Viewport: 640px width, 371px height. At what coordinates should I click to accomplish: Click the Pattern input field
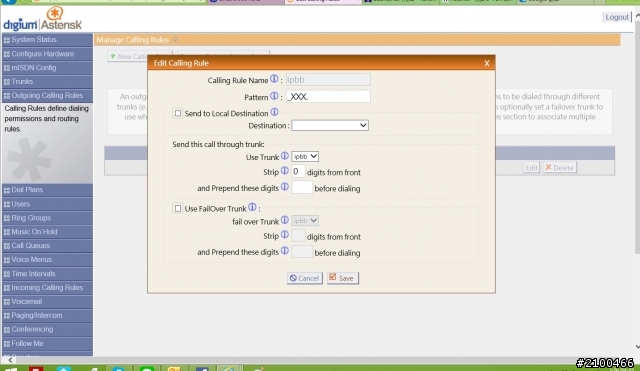pyautogui.click(x=328, y=97)
